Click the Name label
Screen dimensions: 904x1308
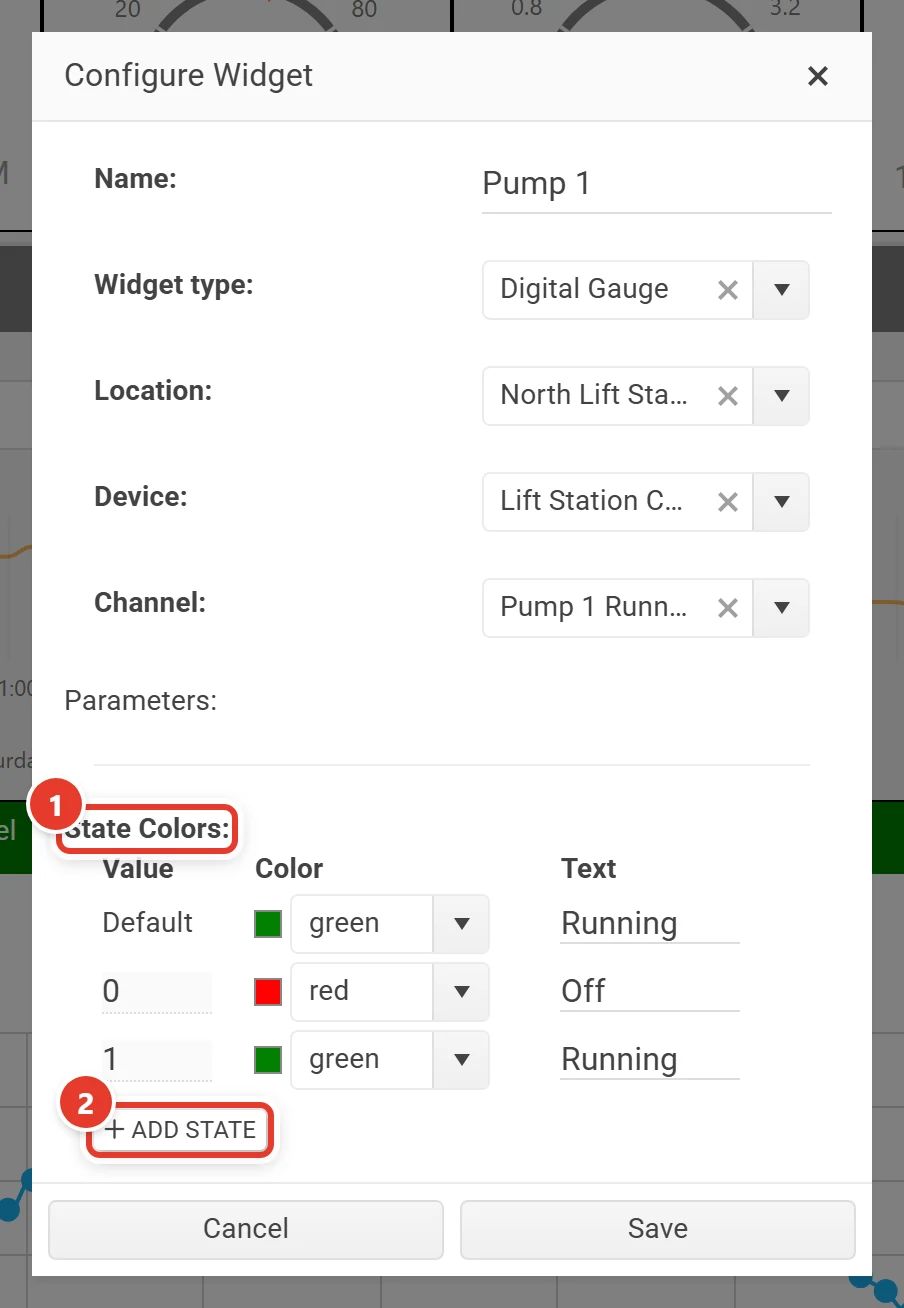(x=135, y=178)
